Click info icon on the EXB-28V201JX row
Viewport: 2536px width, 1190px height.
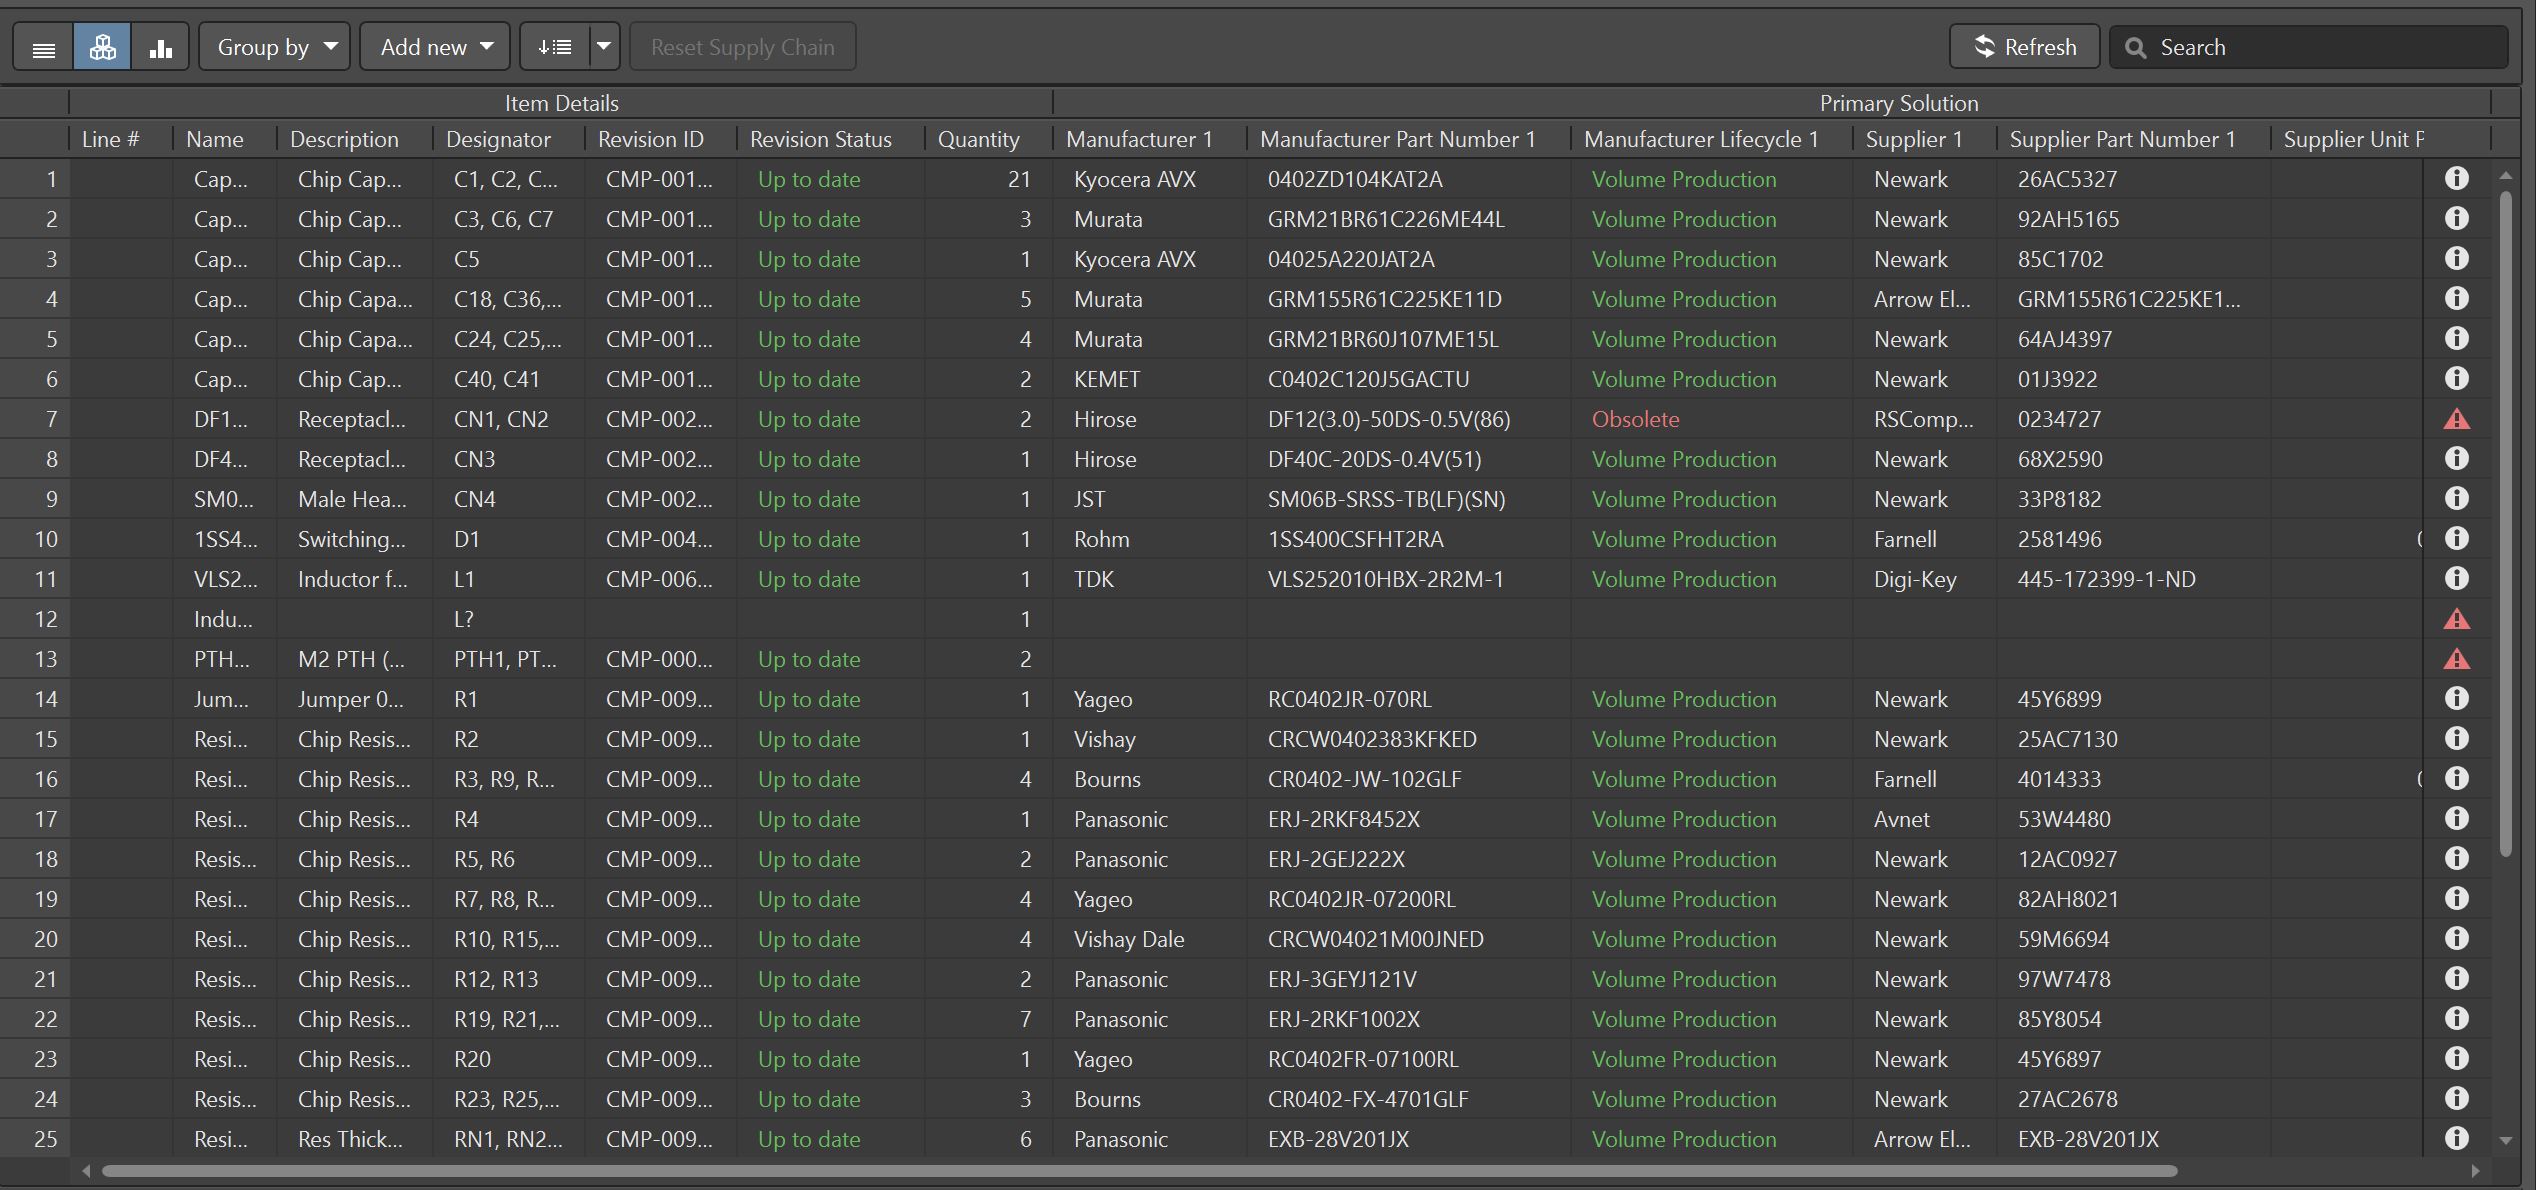pyautogui.click(x=2456, y=1138)
